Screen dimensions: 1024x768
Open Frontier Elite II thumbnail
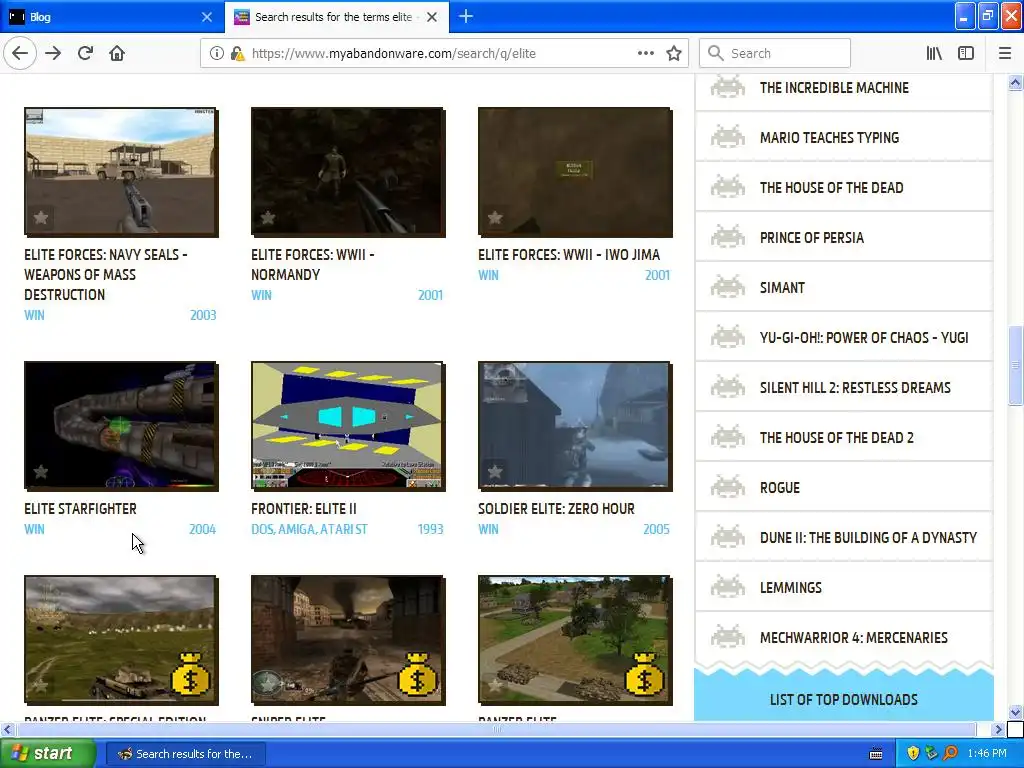coord(348,426)
